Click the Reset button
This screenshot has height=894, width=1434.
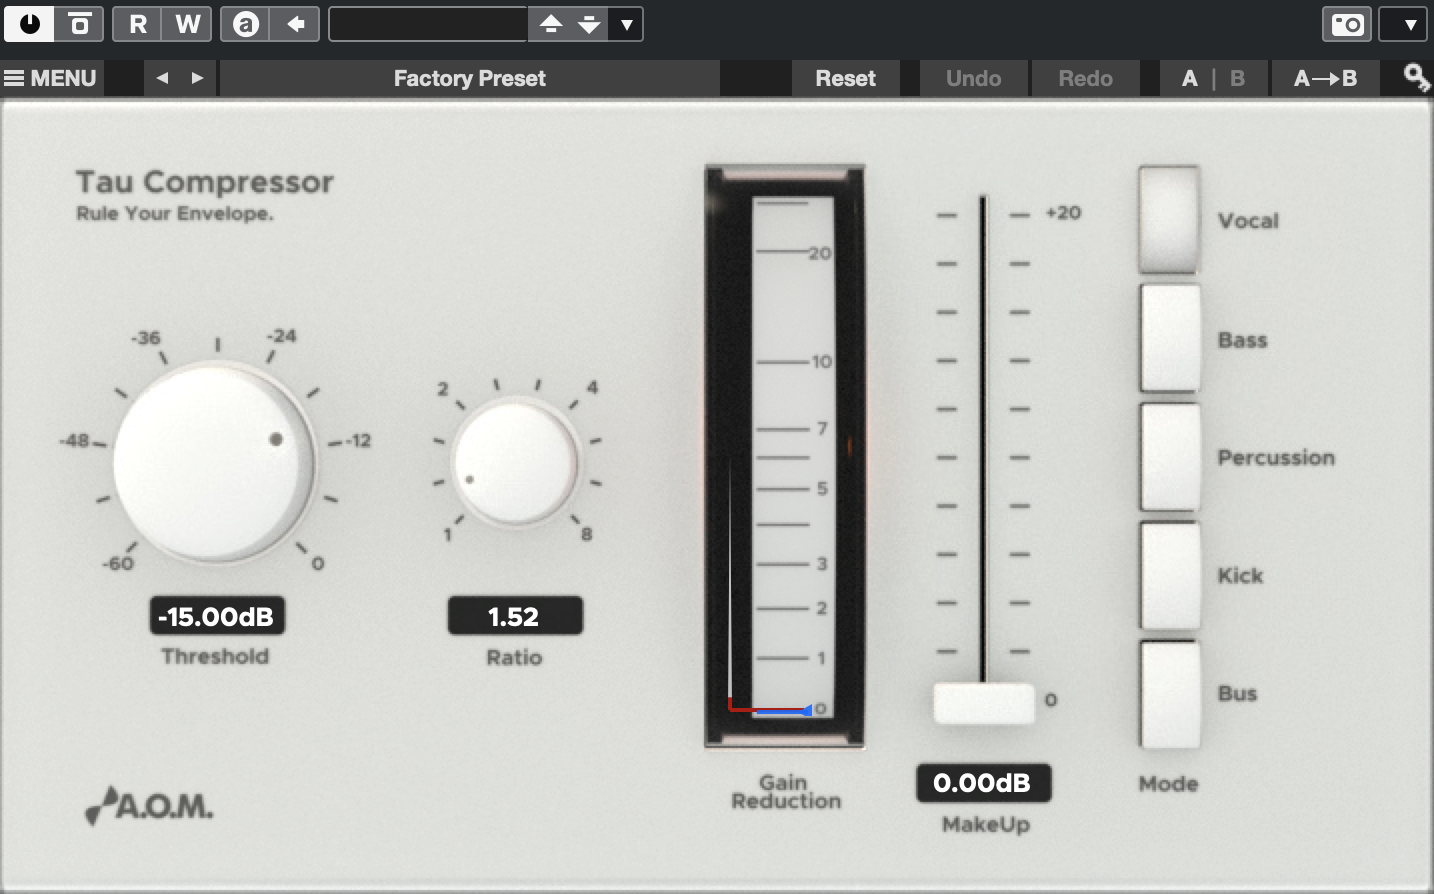click(x=845, y=77)
